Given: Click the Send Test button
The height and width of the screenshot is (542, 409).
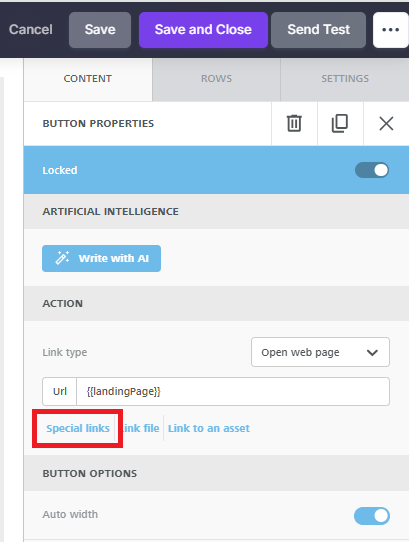Looking at the screenshot, I should point(318,30).
